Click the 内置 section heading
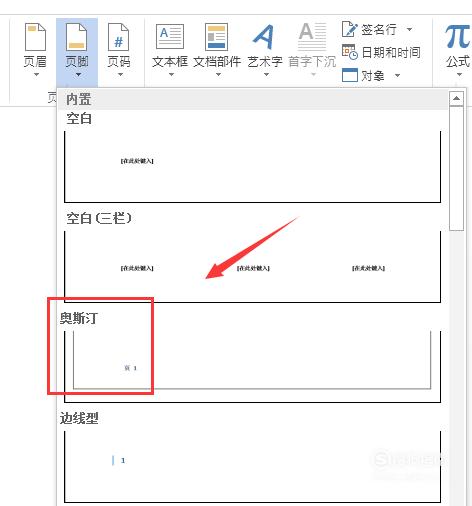 point(79,99)
